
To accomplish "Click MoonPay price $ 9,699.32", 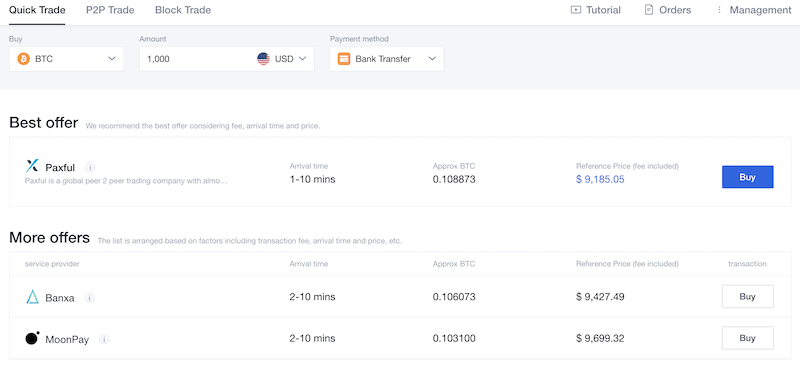I will 600,338.
